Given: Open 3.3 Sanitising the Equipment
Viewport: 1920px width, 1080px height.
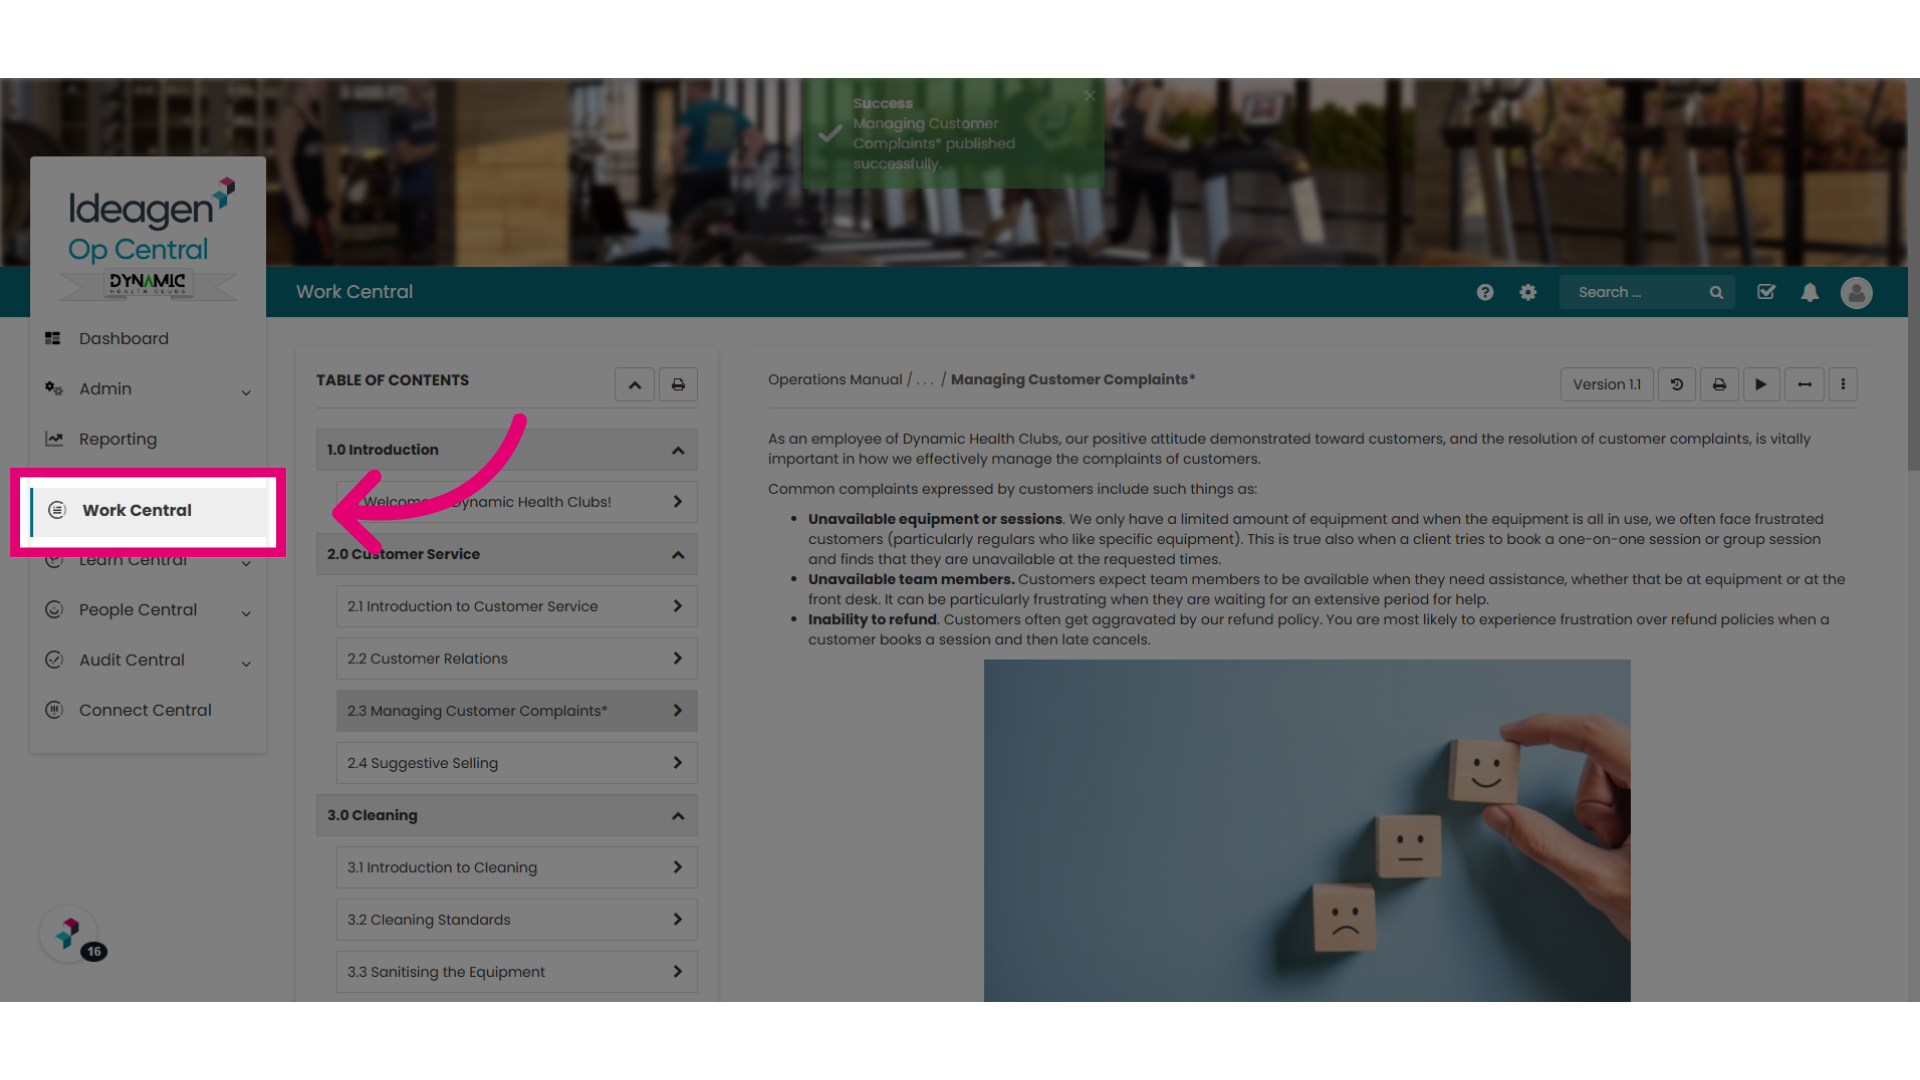Looking at the screenshot, I should [x=517, y=972].
